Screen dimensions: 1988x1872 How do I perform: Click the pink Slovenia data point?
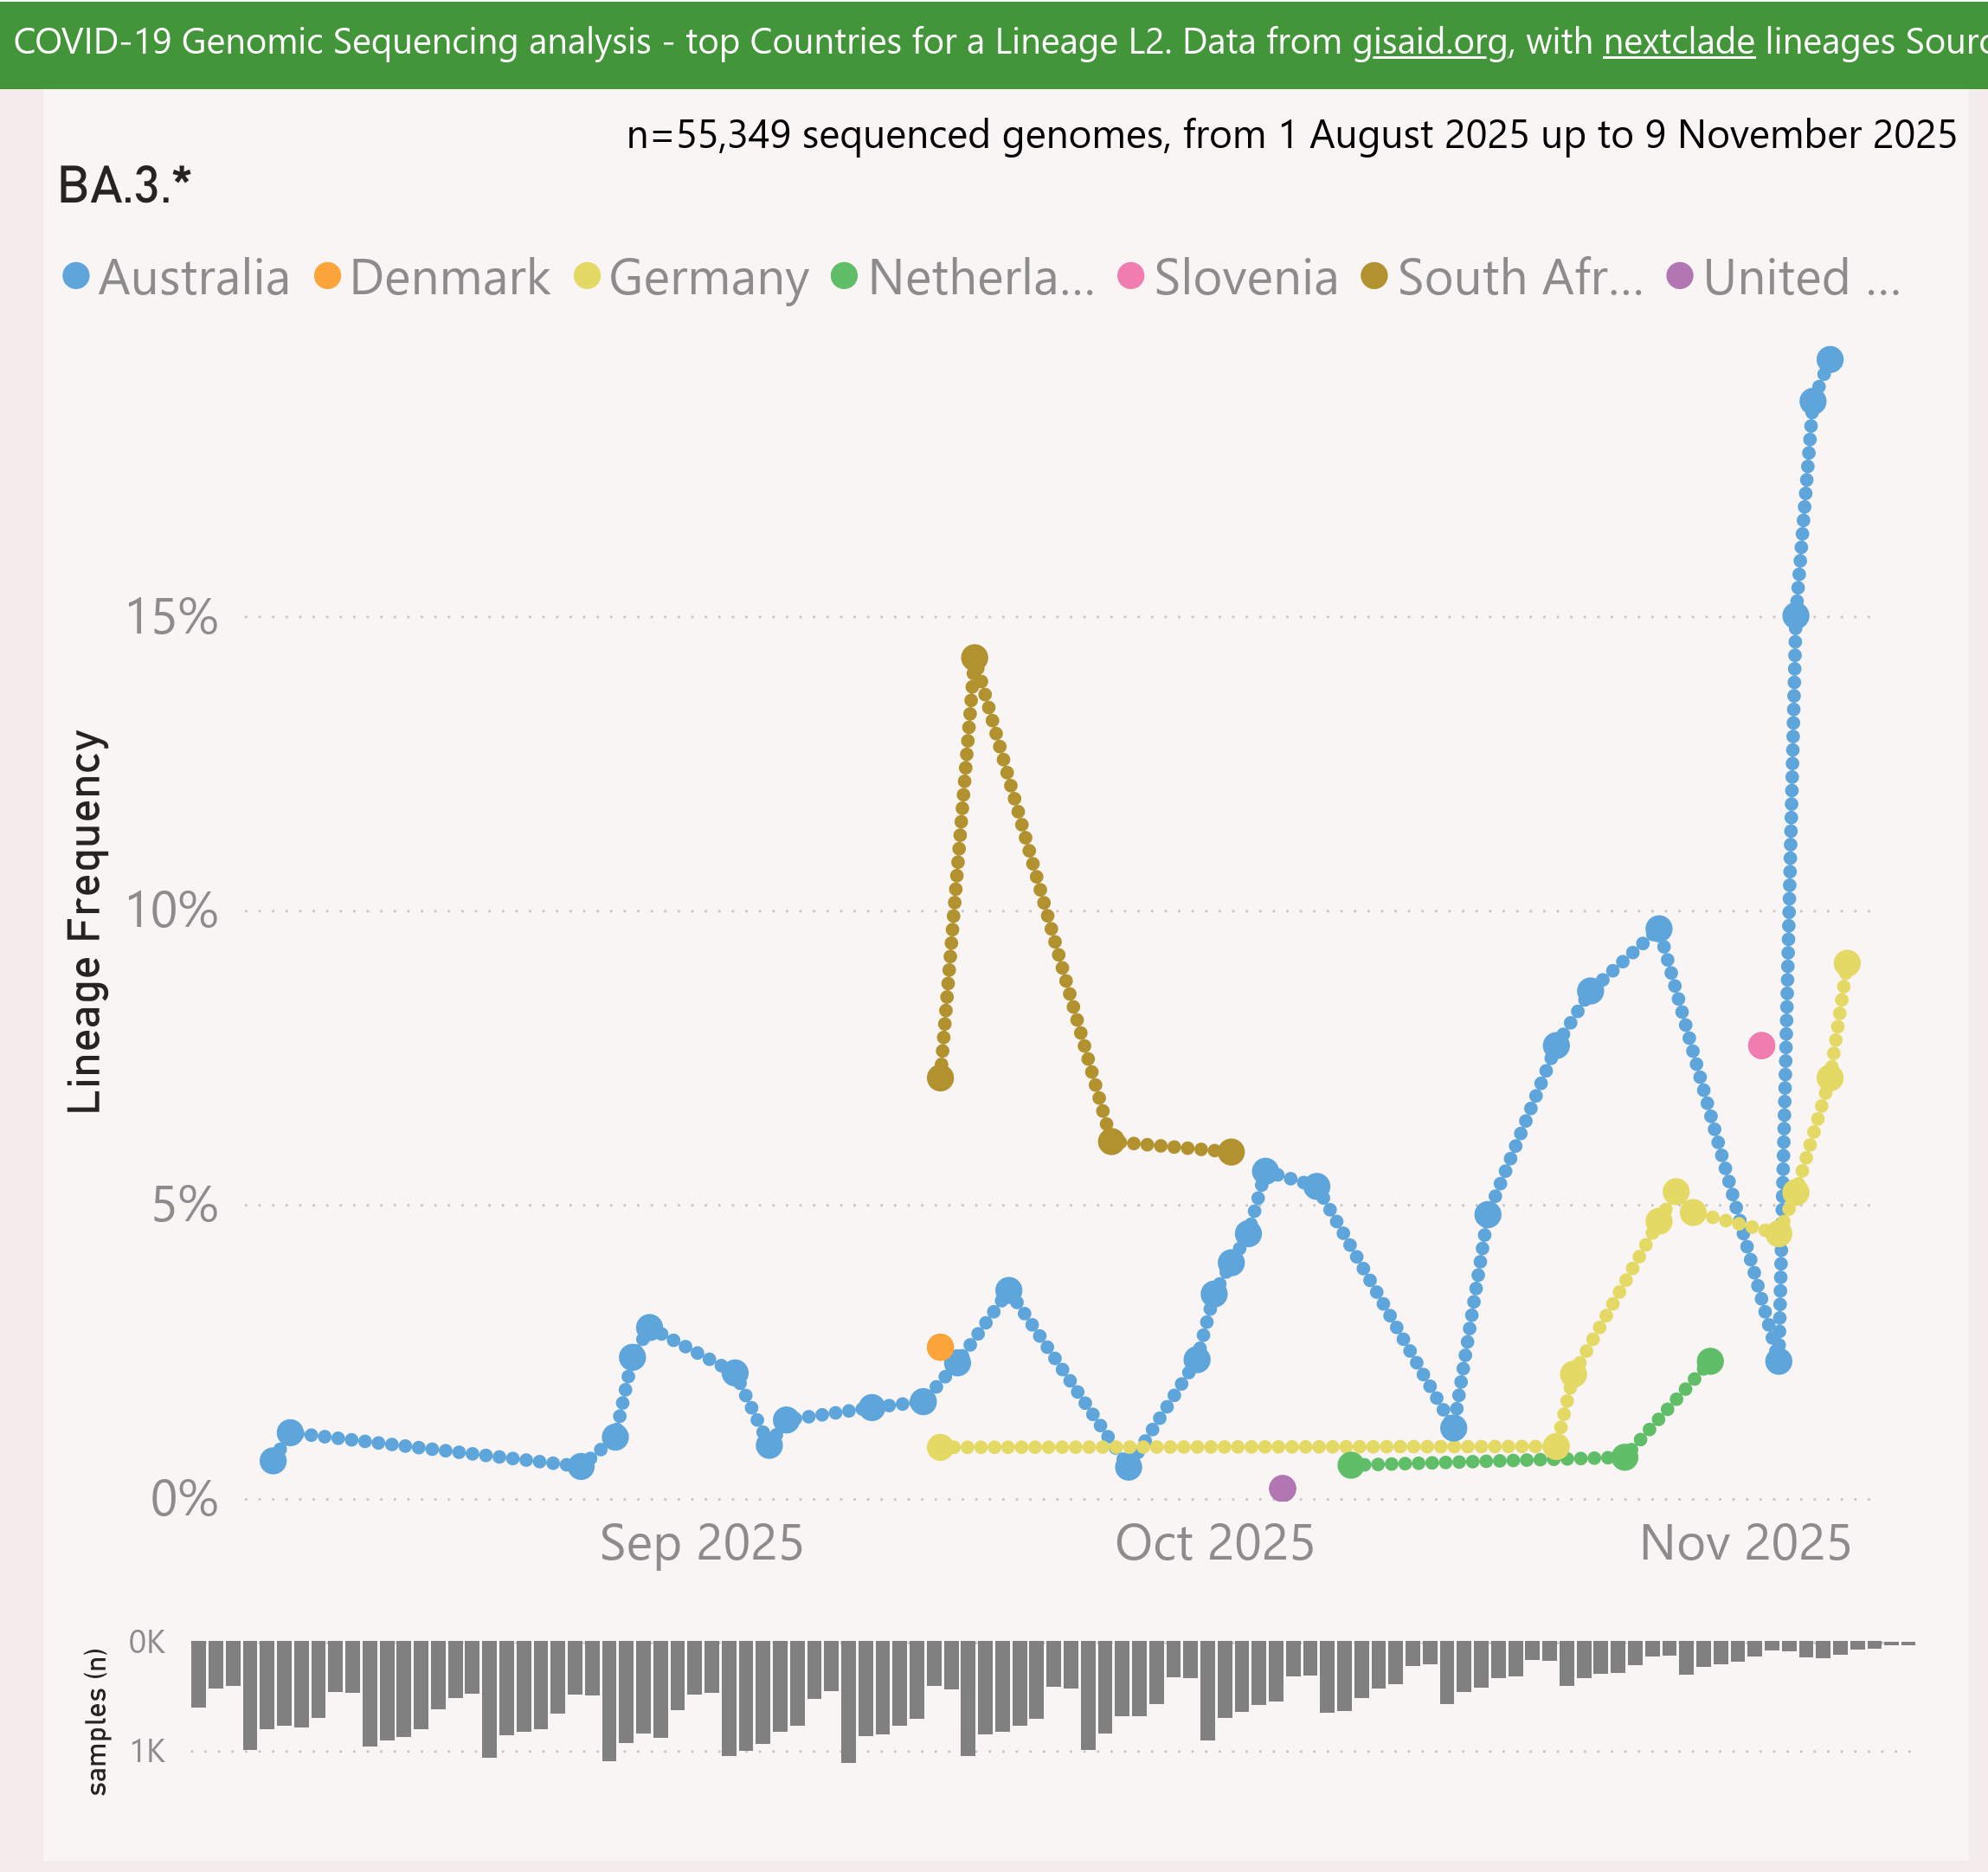1761,1046
